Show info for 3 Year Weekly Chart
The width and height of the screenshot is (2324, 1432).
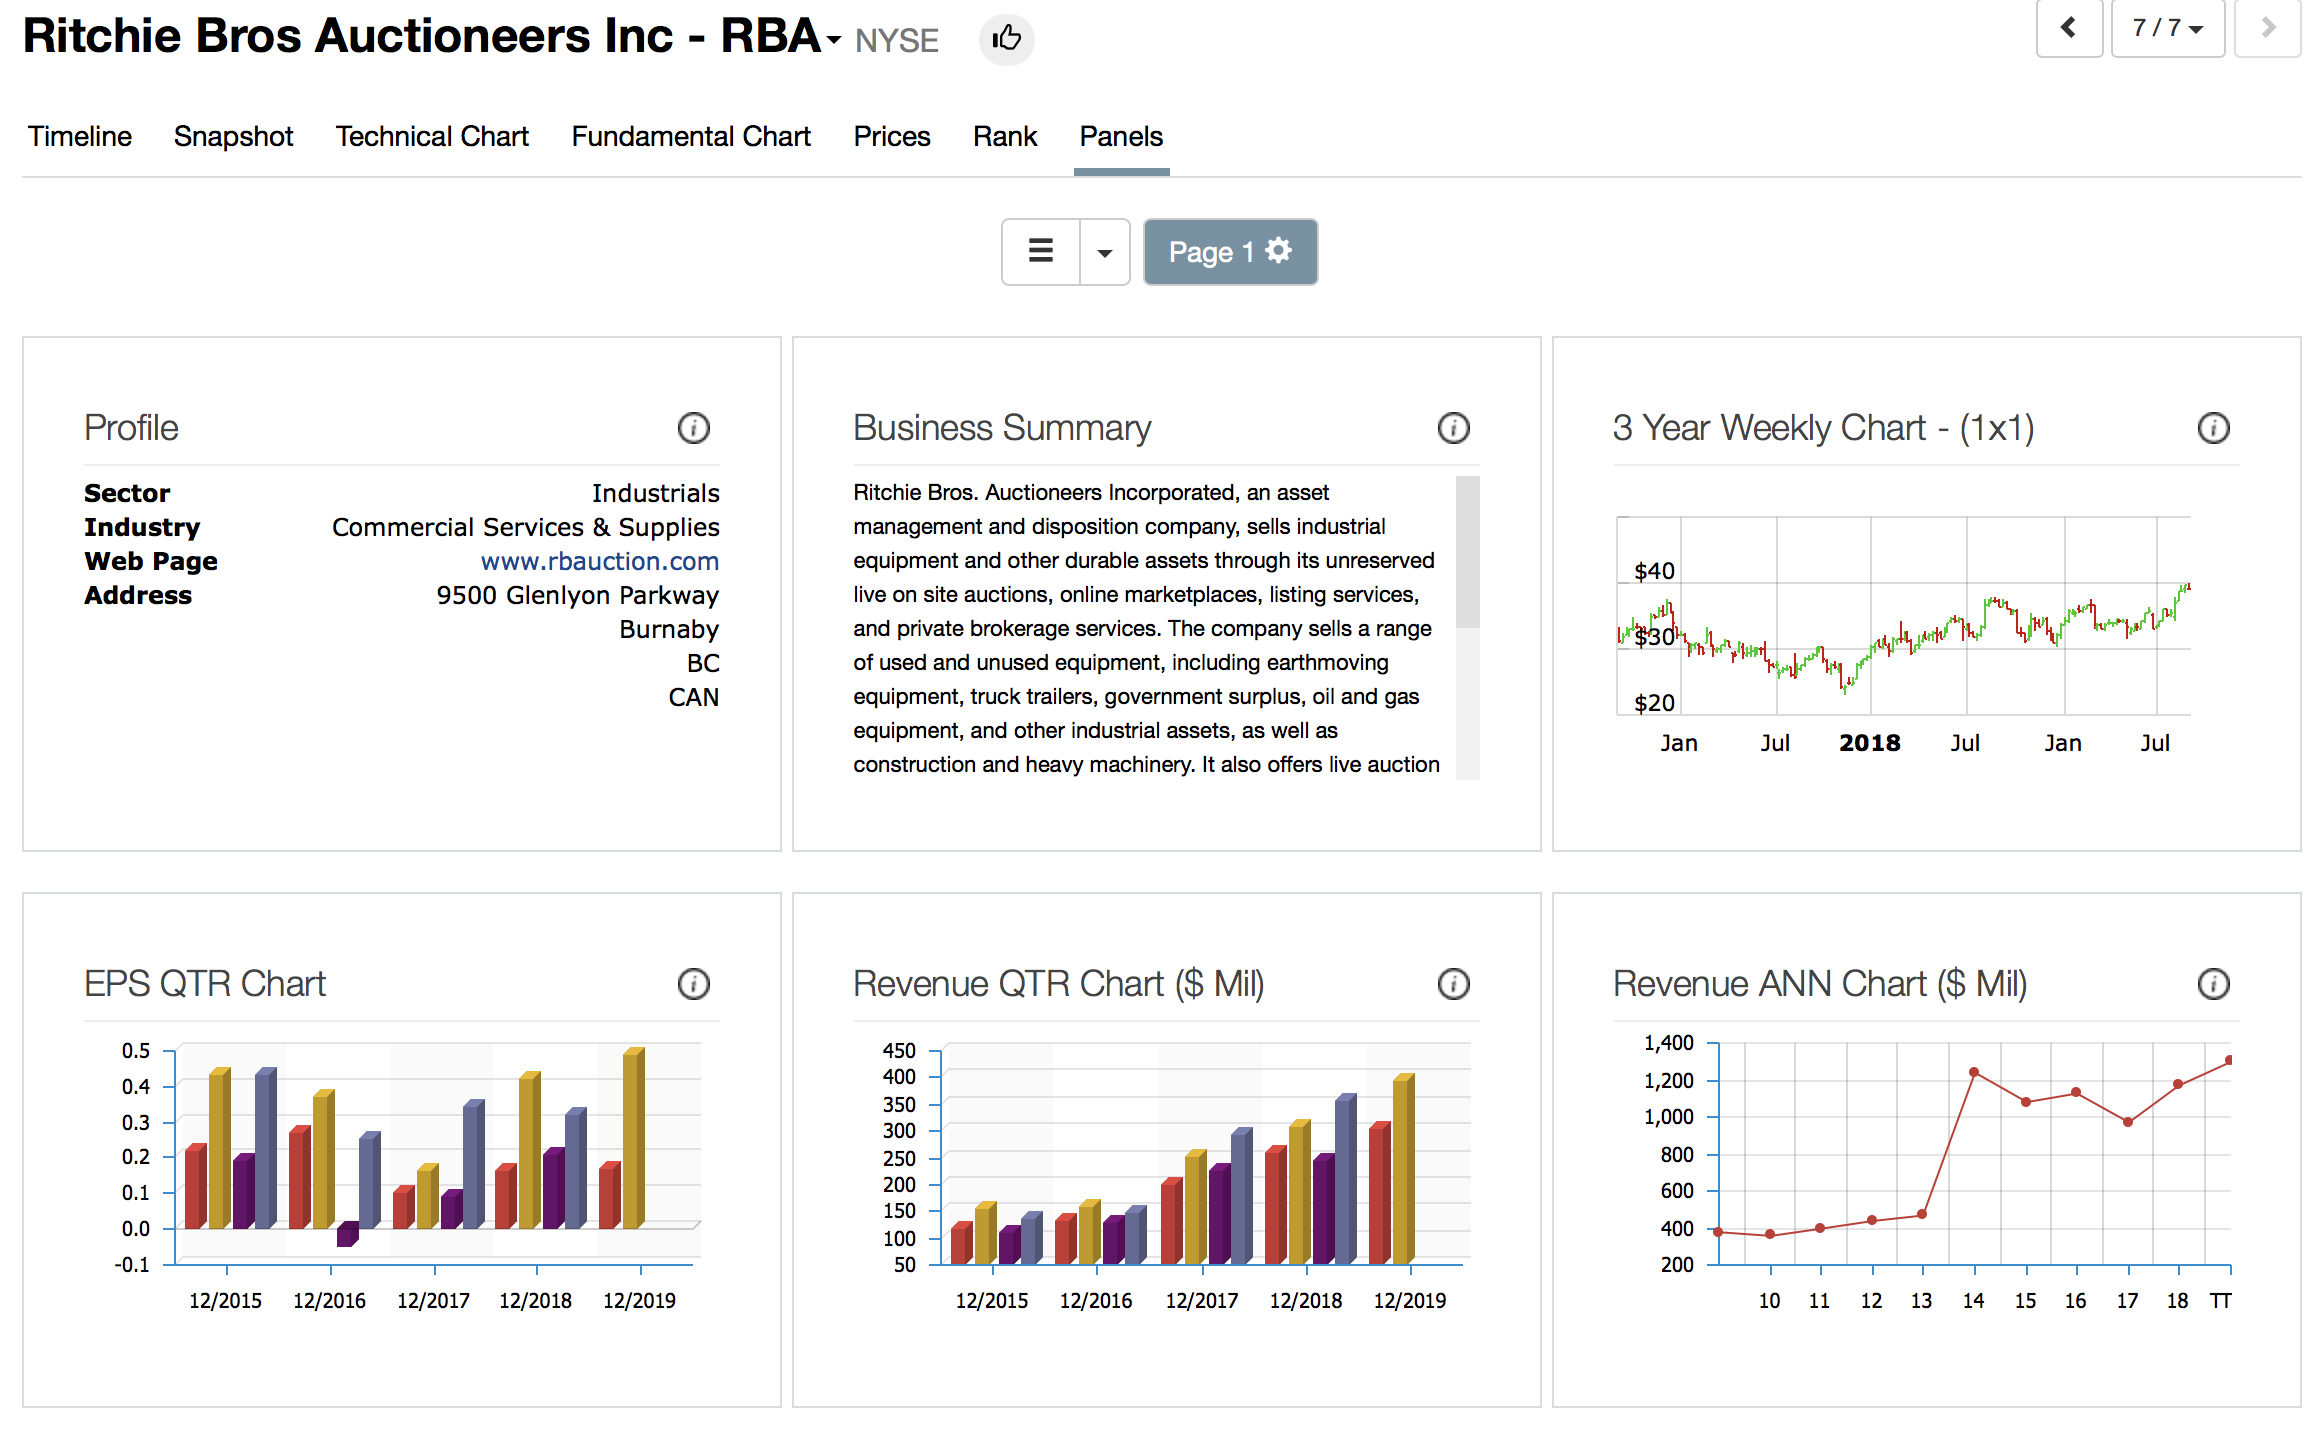[2213, 428]
